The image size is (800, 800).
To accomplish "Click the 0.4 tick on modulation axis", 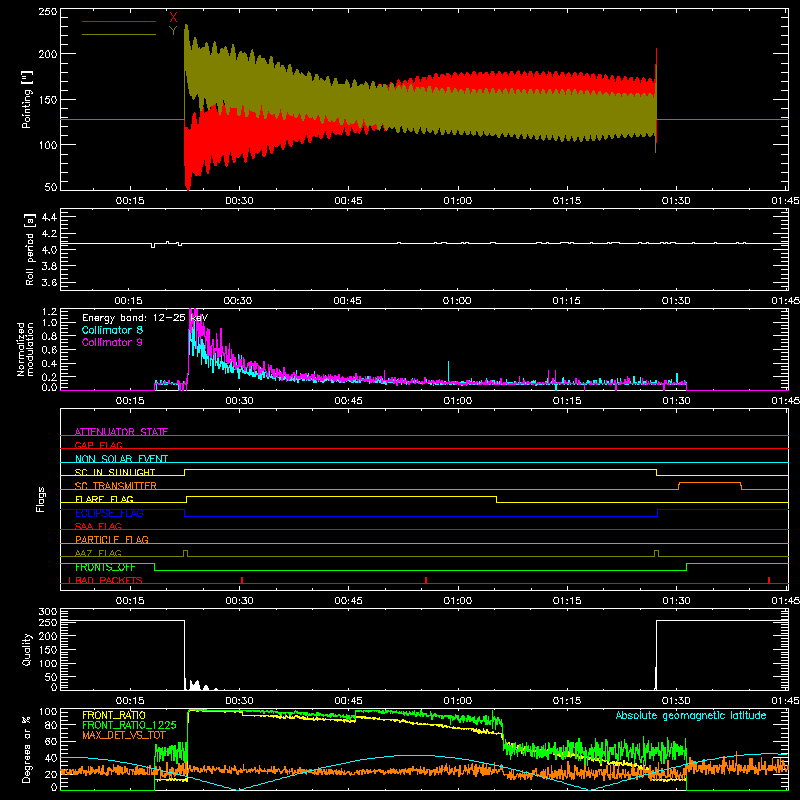I will (49, 363).
